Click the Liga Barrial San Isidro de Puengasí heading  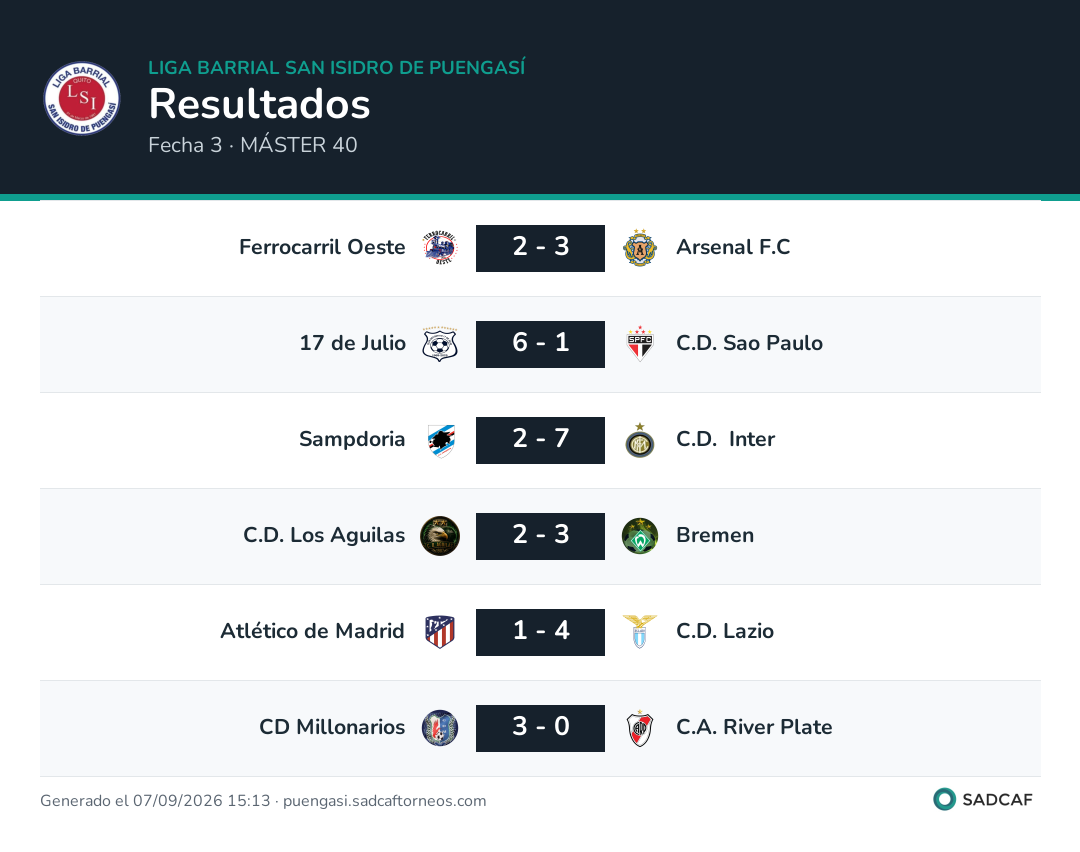[x=337, y=67]
